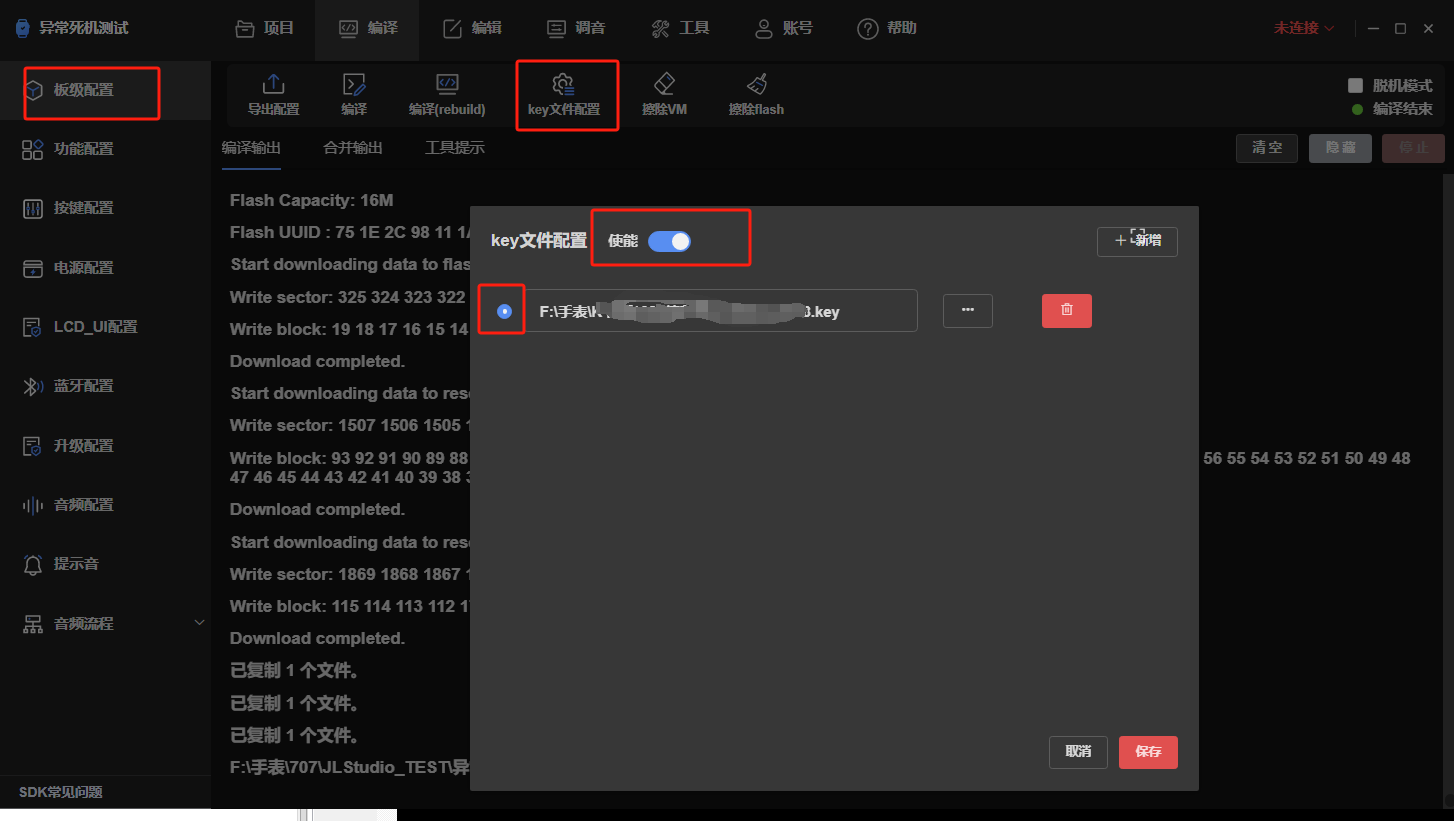Click the 编译结束 status text
The image size is (1454, 821).
tap(1402, 109)
